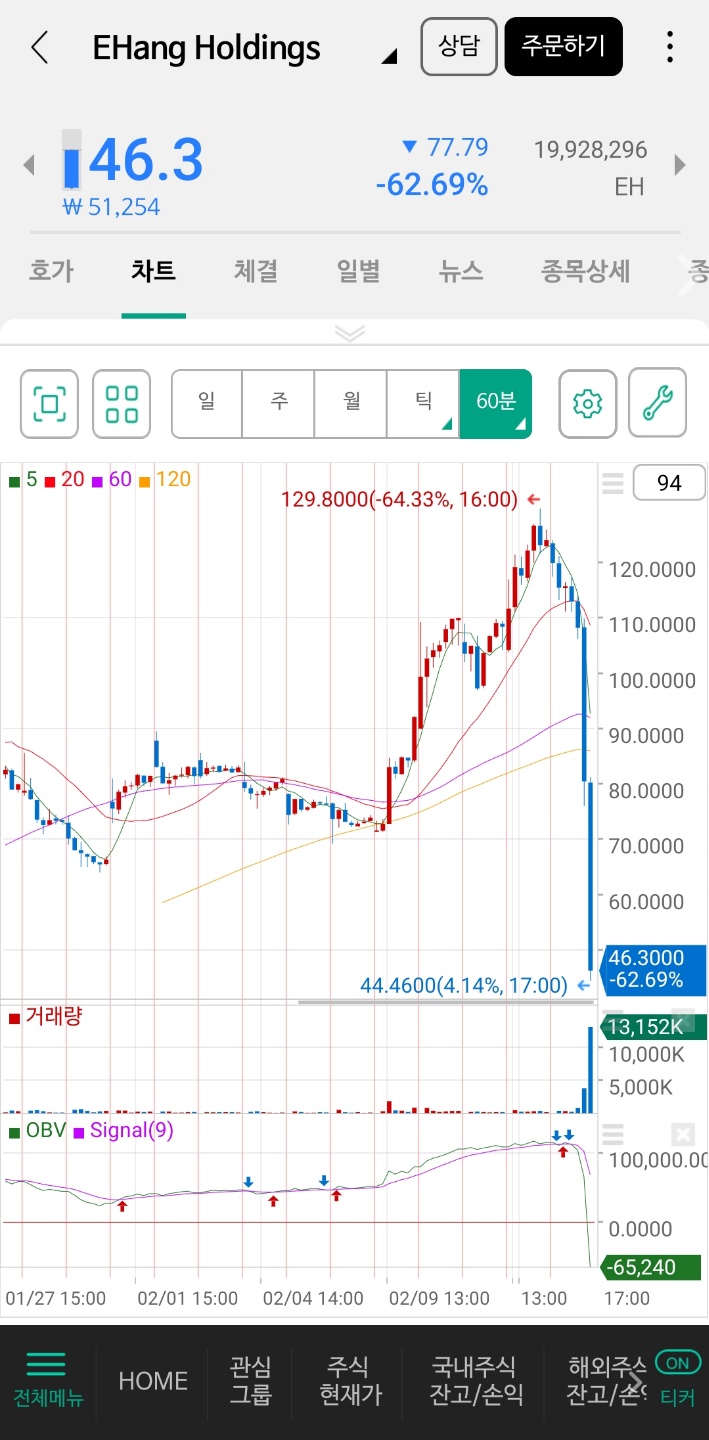Open the 틱 tick period dropdown

tap(423, 404)
